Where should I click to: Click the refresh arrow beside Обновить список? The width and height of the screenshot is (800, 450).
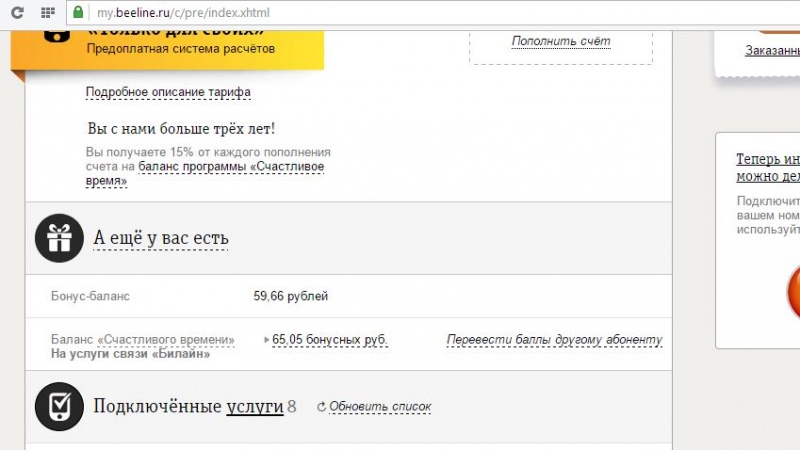click(x=321, y=407)
